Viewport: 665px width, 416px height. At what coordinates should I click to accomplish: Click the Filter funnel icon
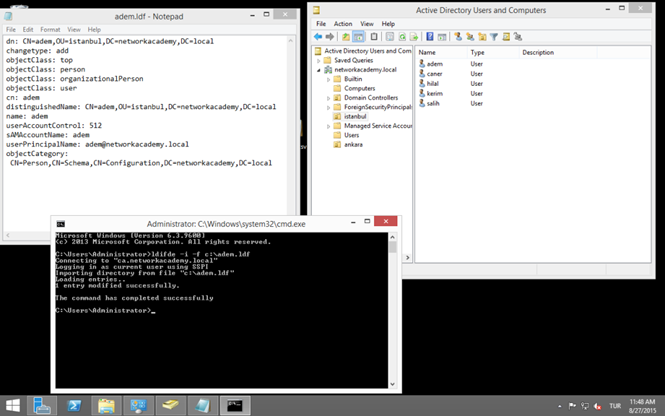pos(494,37)
